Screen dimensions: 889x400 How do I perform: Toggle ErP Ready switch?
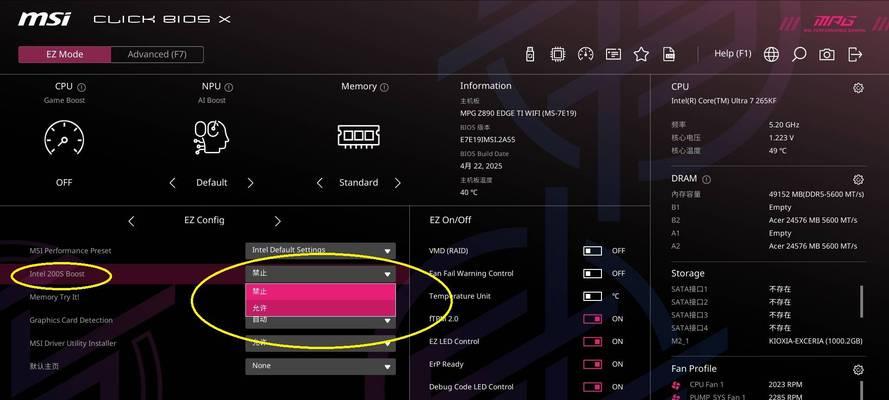tap(592, 364)
